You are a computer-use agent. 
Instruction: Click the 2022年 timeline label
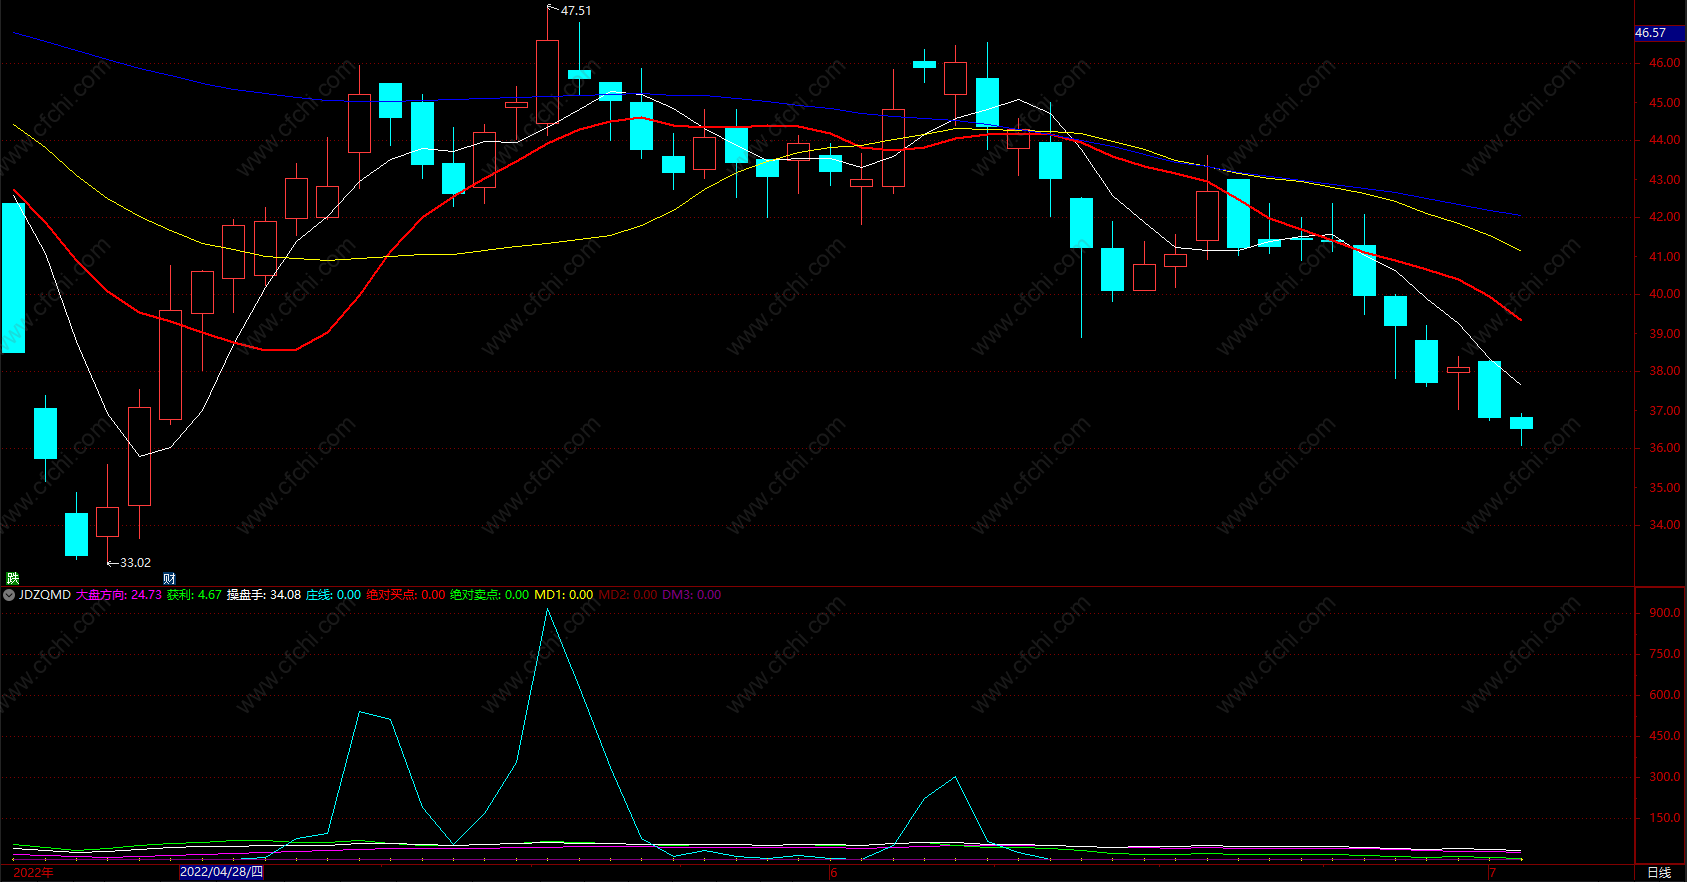(x=34, y=873)
